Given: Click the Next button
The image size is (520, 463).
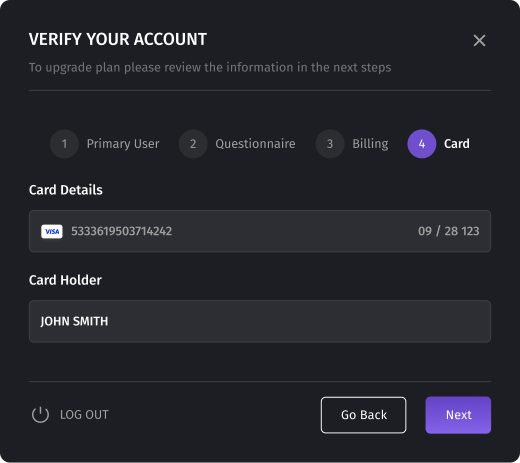Looking at the screenshot, I should 458,415.
